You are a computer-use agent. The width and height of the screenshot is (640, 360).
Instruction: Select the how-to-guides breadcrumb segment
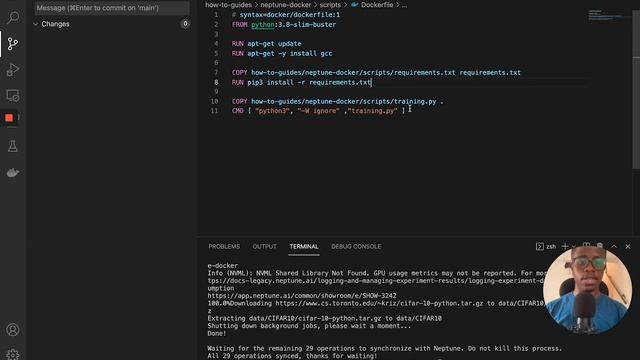228,5
